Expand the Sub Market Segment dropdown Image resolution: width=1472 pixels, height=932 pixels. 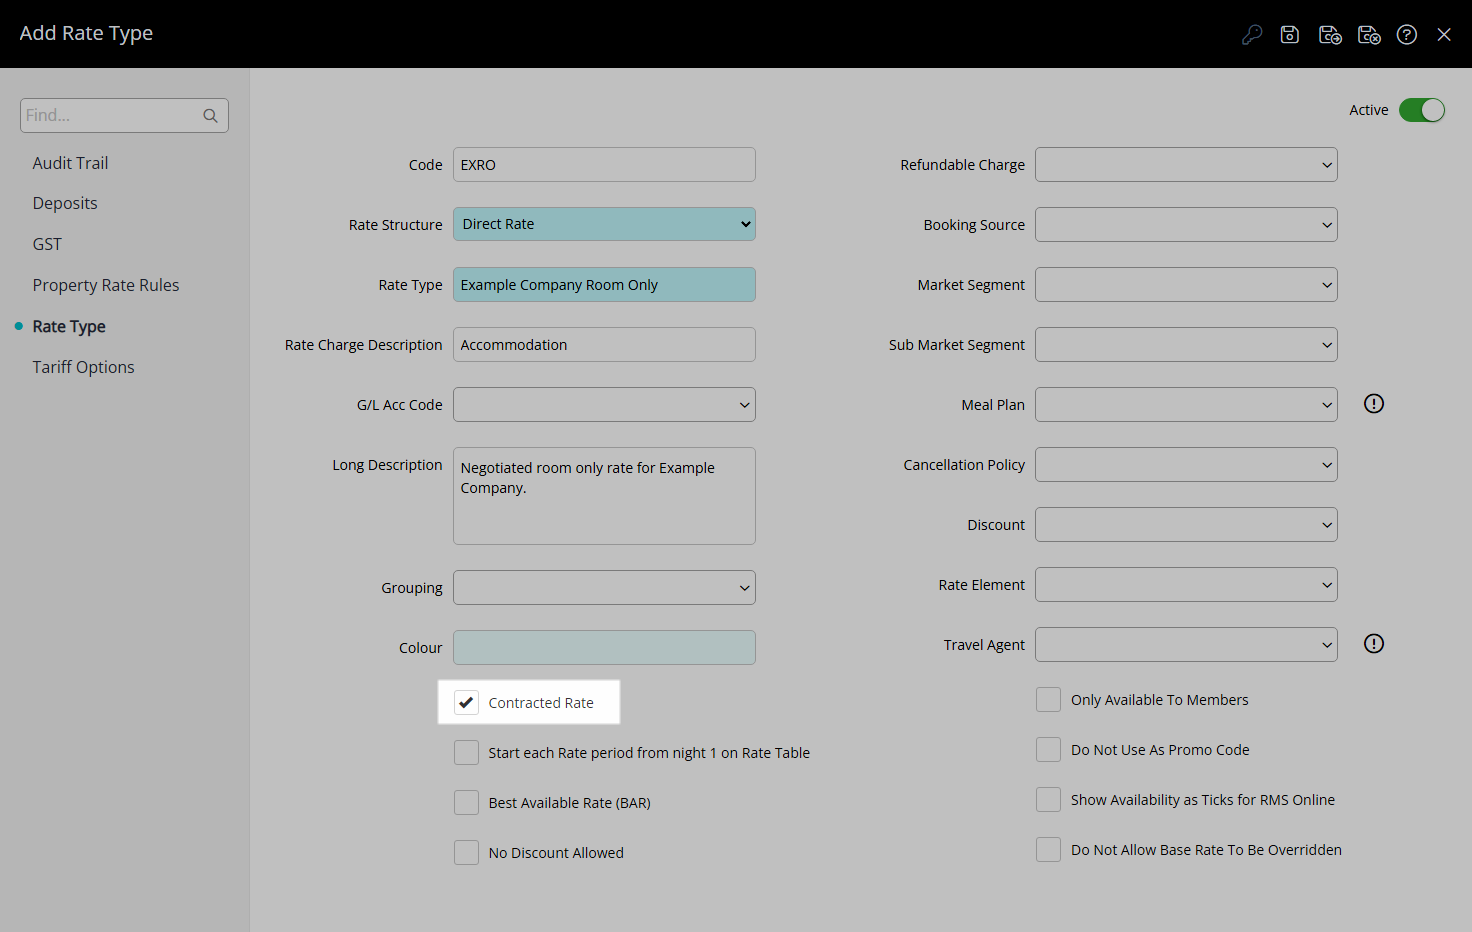1186,345
